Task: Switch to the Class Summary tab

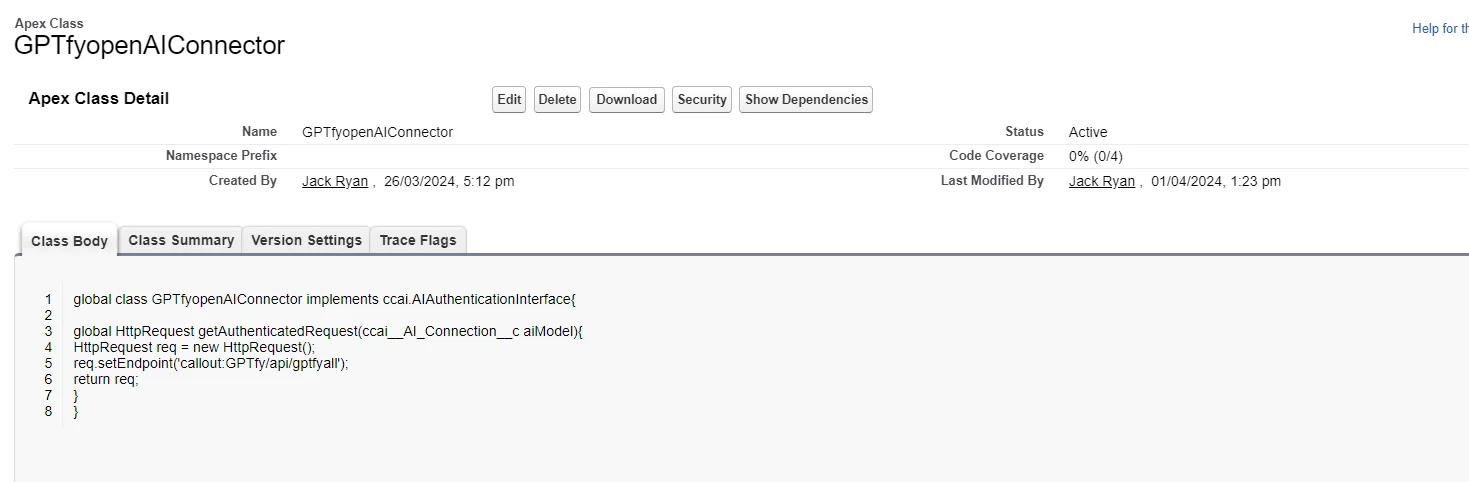Action: 181,240
